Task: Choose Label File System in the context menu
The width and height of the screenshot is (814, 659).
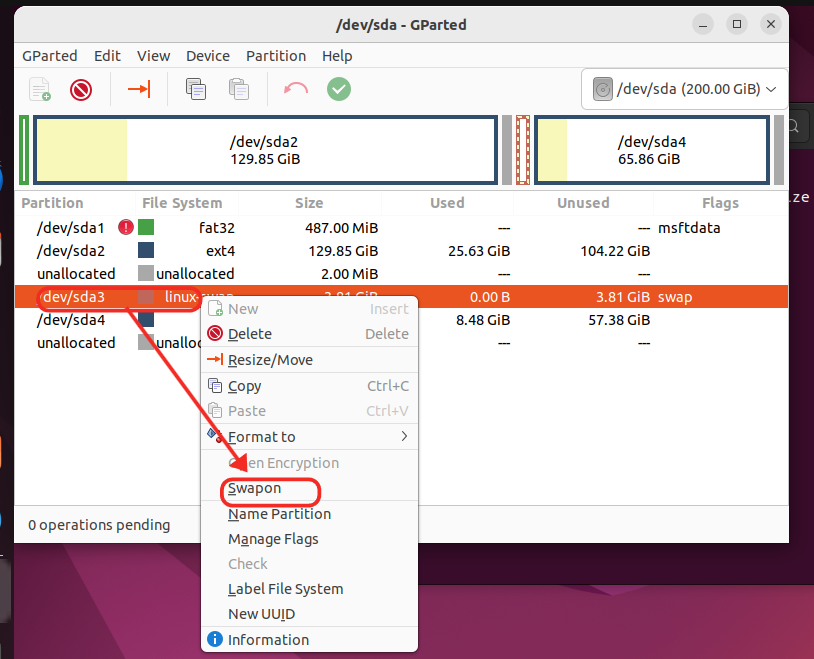Action: coord(309,589)
